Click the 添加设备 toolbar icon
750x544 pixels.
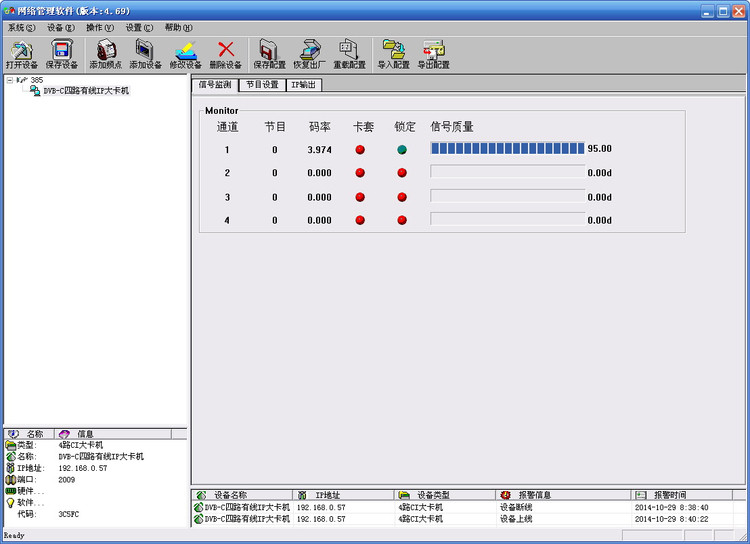point(145,50)
